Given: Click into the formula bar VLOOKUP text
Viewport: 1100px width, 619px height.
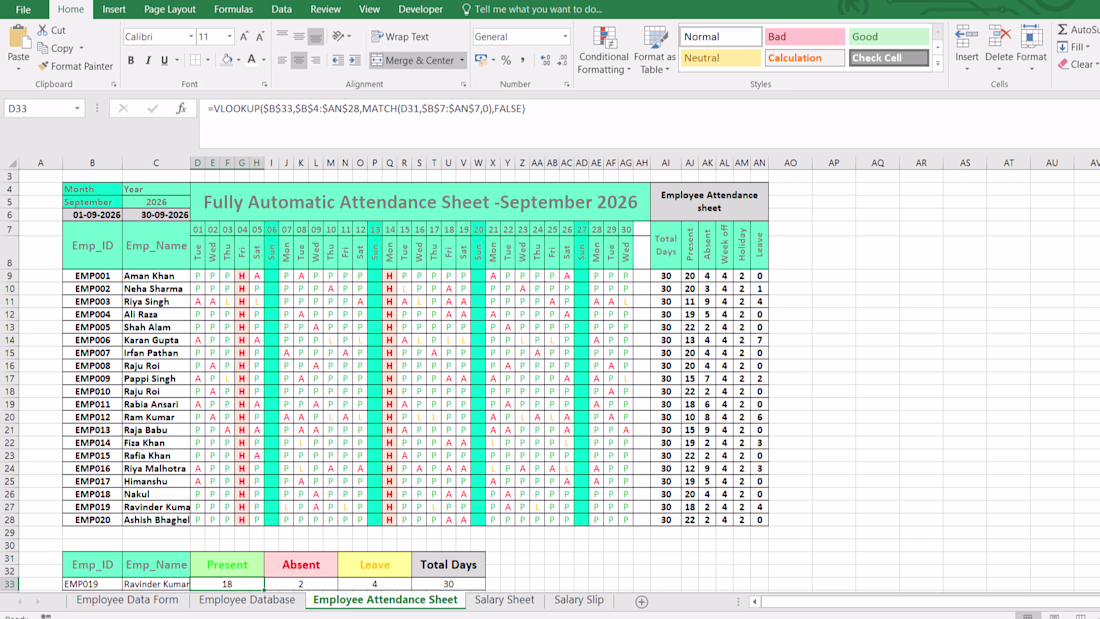Looking at the screenshot, I should 366,109.
